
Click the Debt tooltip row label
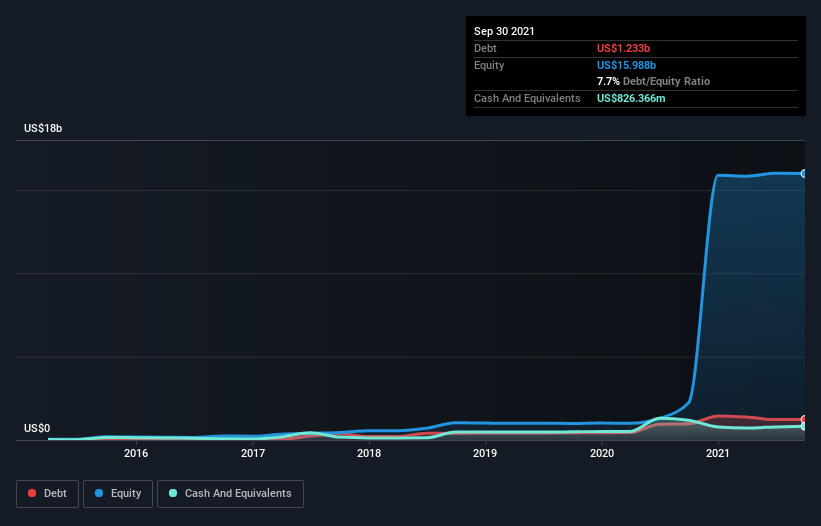pyautogui.click(x=485, y=48)
